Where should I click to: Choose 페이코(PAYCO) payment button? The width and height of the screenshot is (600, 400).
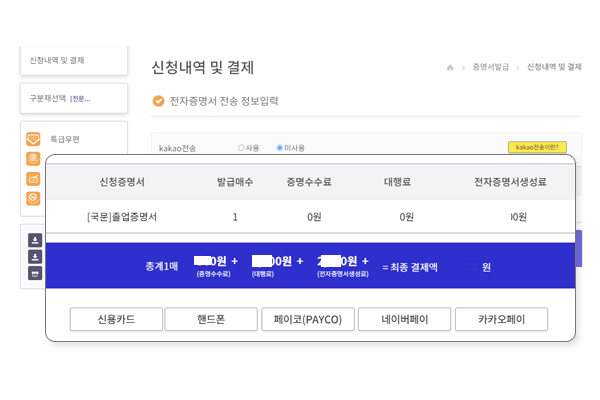point(308,319)
